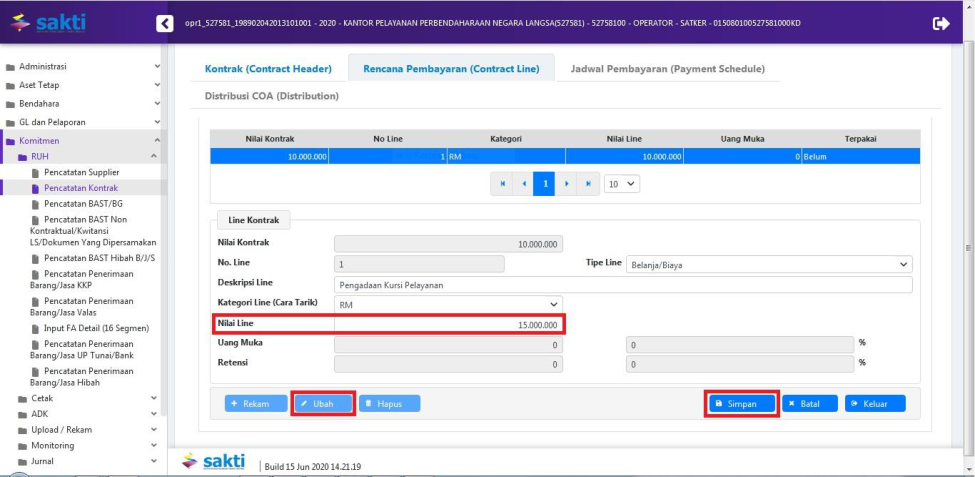Image resolution: width=975 pixels, height=477 pixels.
Task: Open Jadwal Pembayaran (Payment Schedule) tab
Action: pos(667,69)
